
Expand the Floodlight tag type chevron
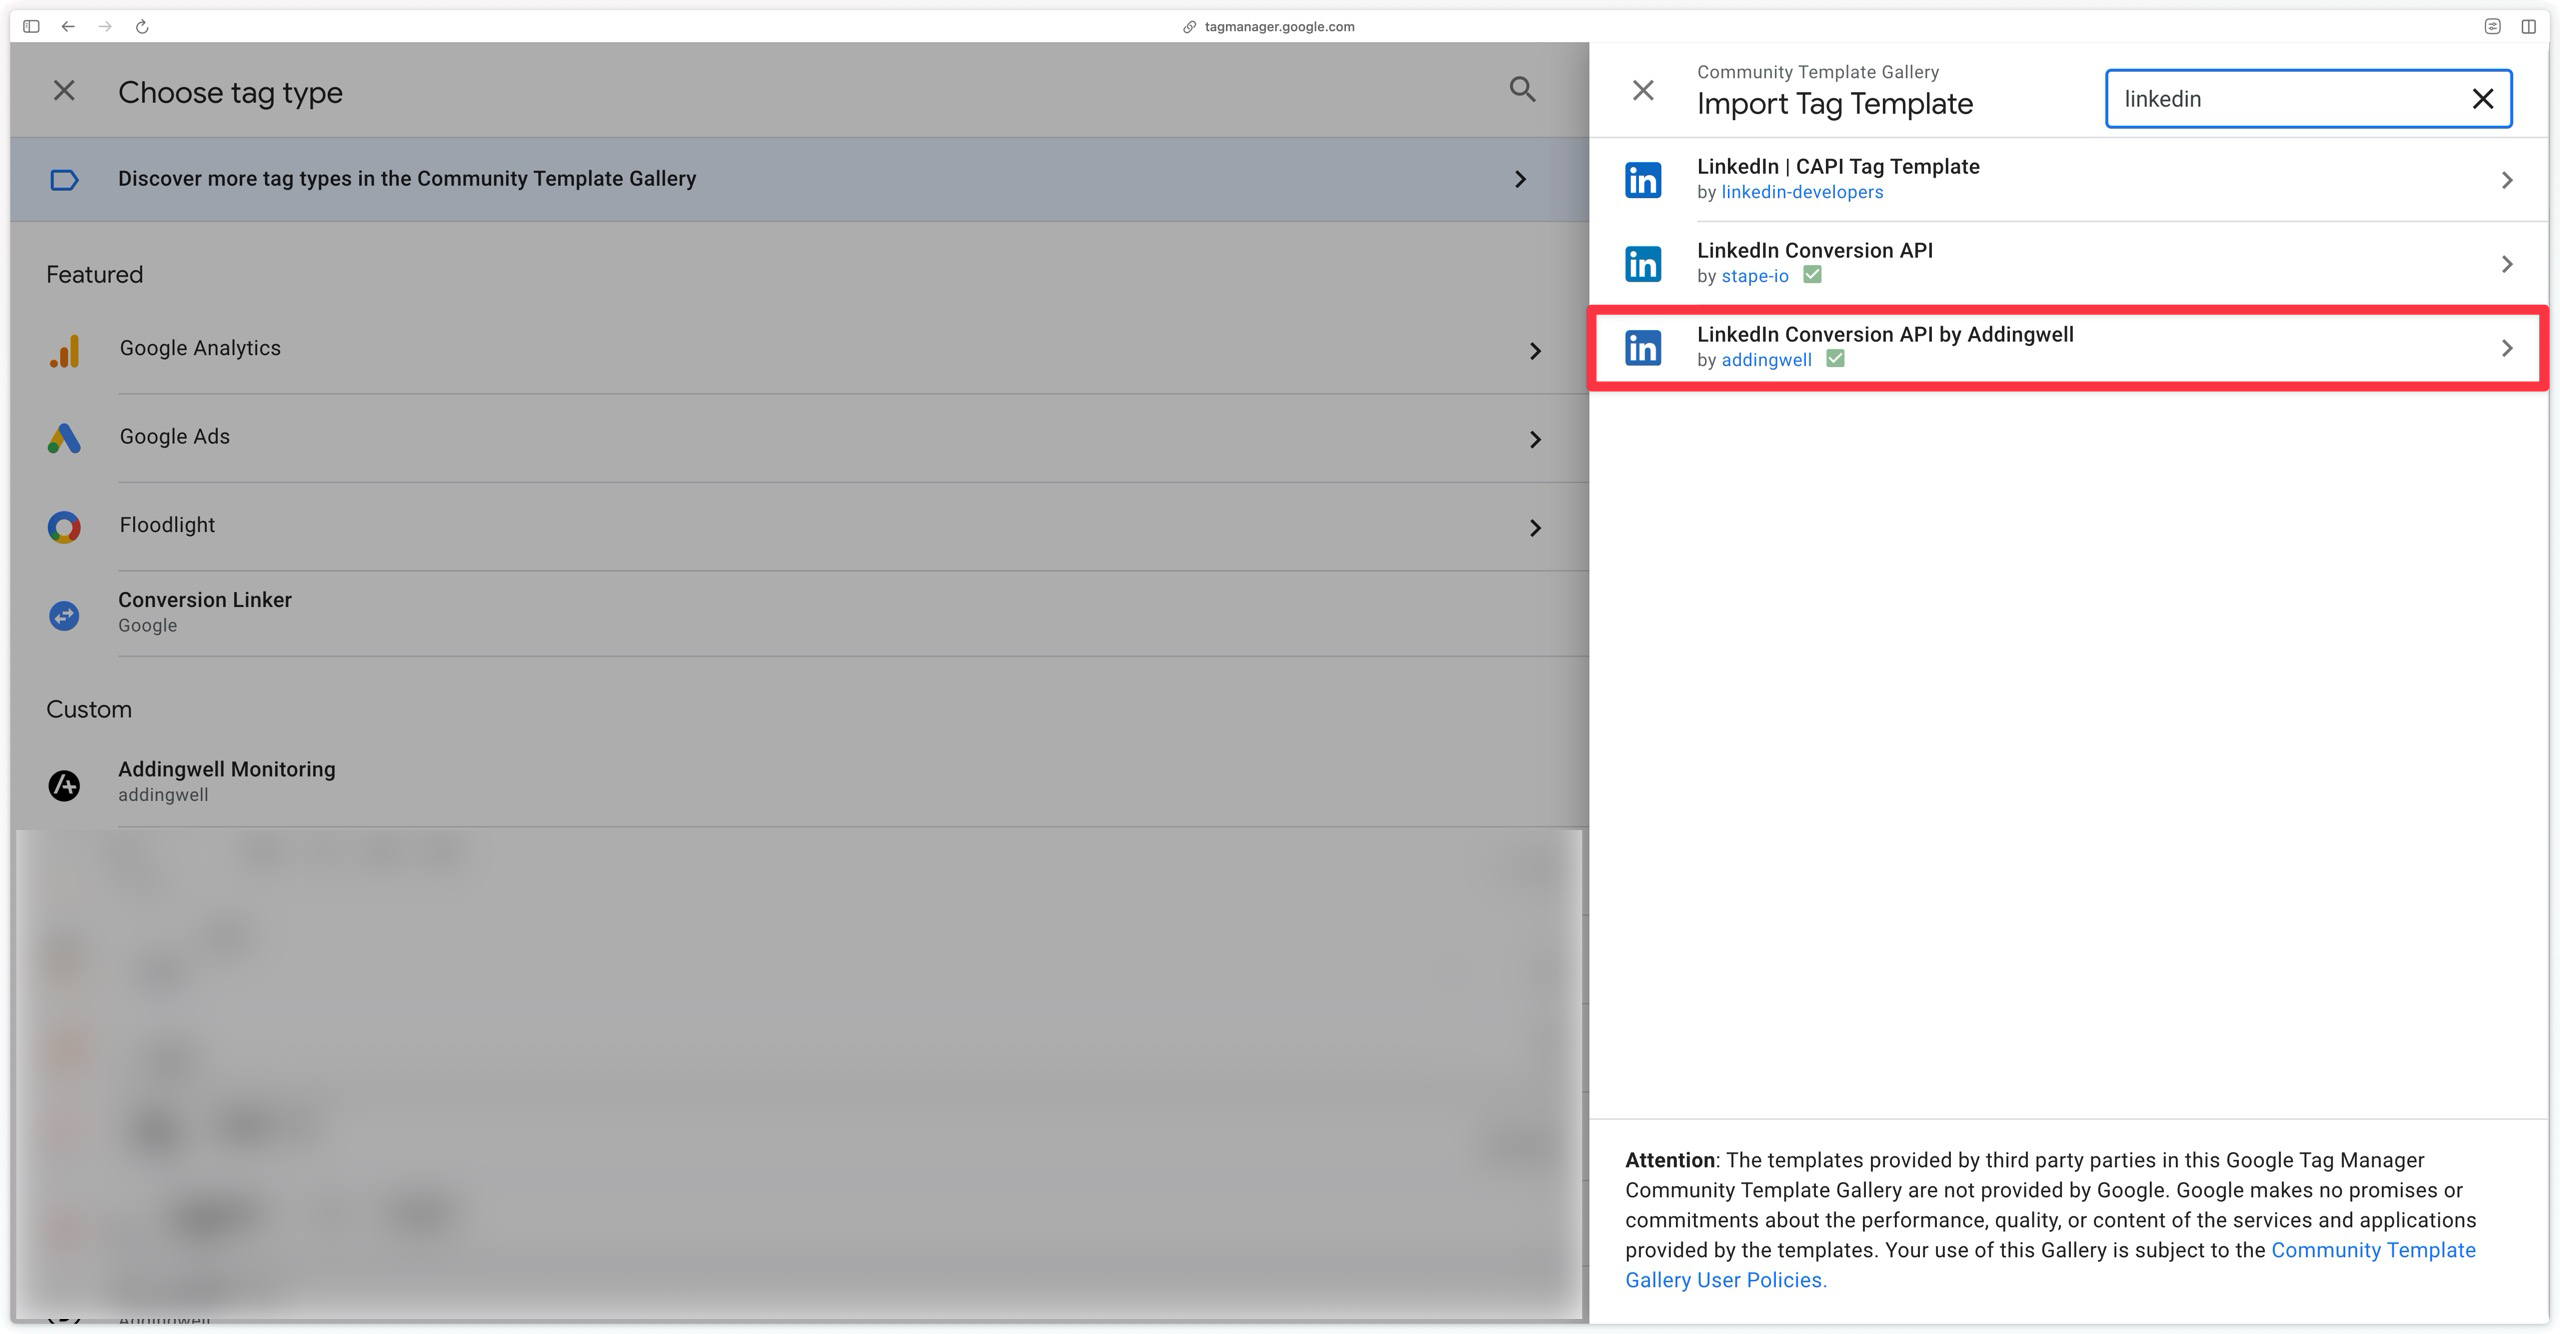click(x=1535, y=527)
